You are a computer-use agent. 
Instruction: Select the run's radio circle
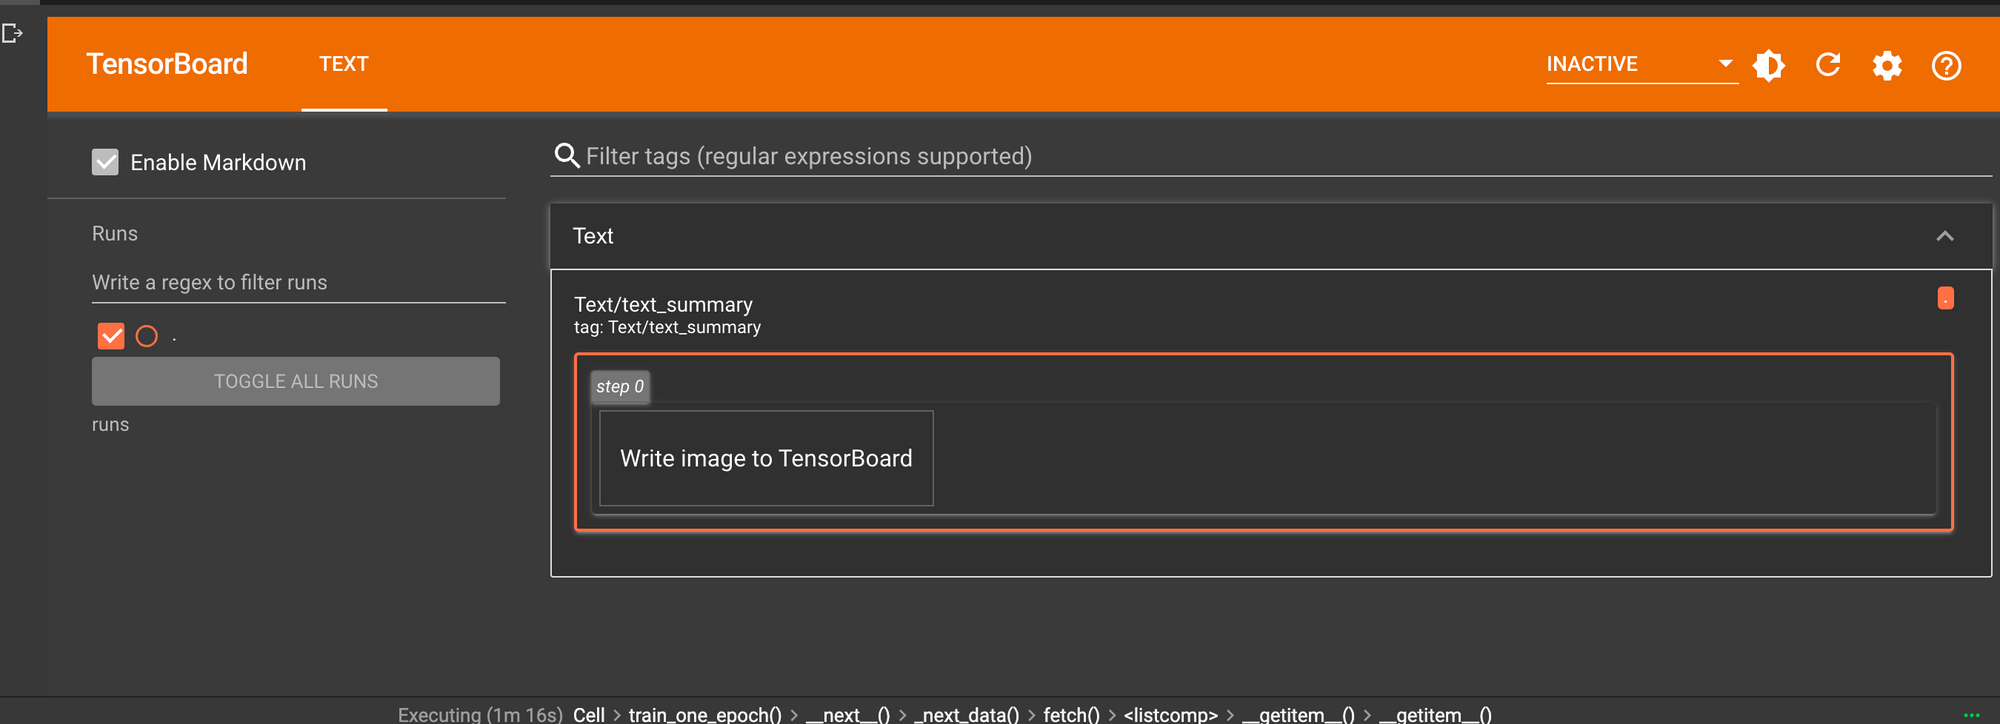pos(147,336)
